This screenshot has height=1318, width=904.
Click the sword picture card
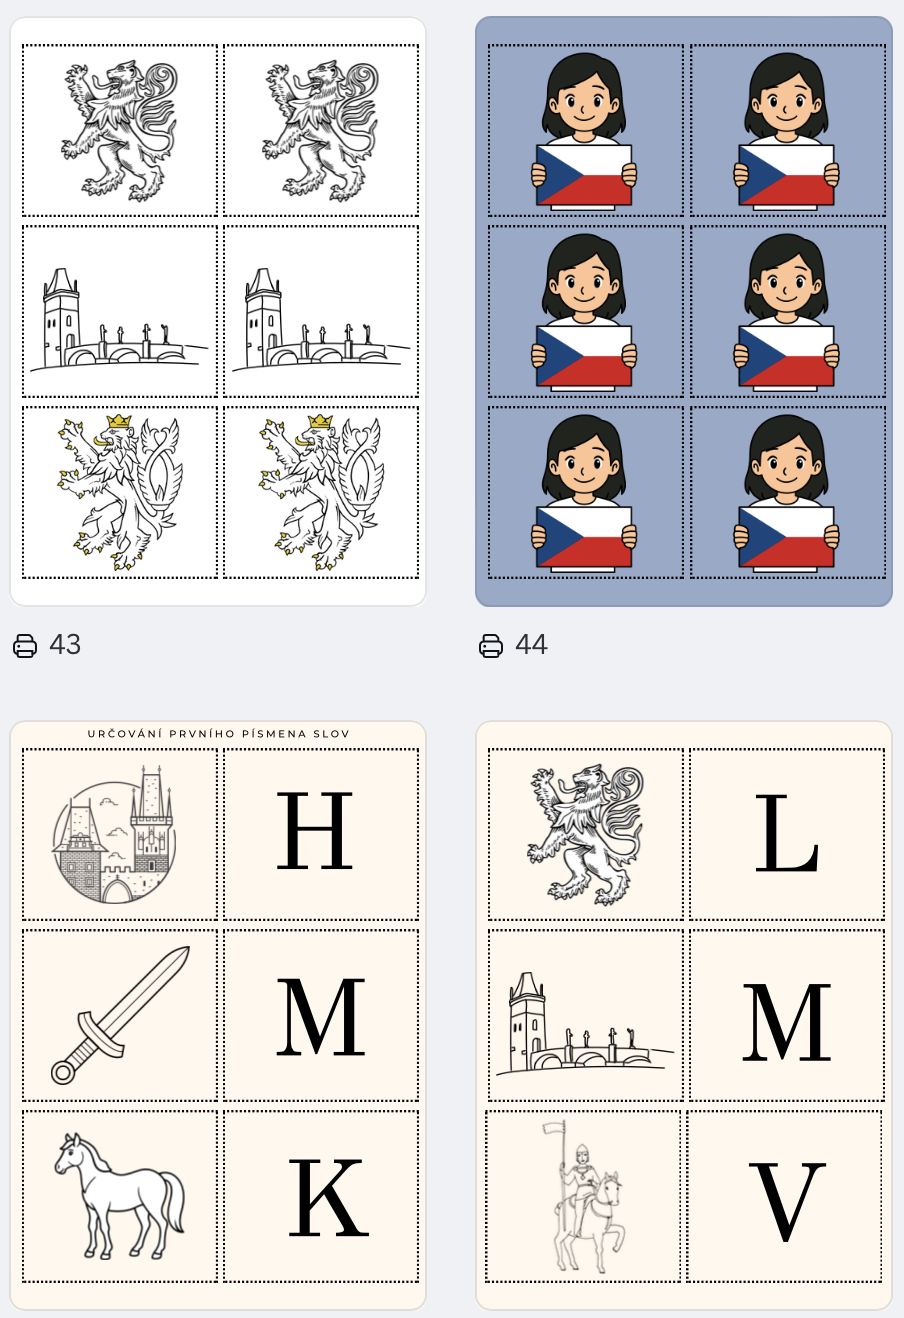120,1015
